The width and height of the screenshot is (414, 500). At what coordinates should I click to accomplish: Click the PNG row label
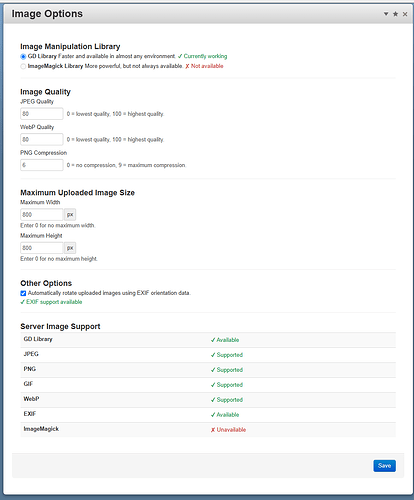30,369
